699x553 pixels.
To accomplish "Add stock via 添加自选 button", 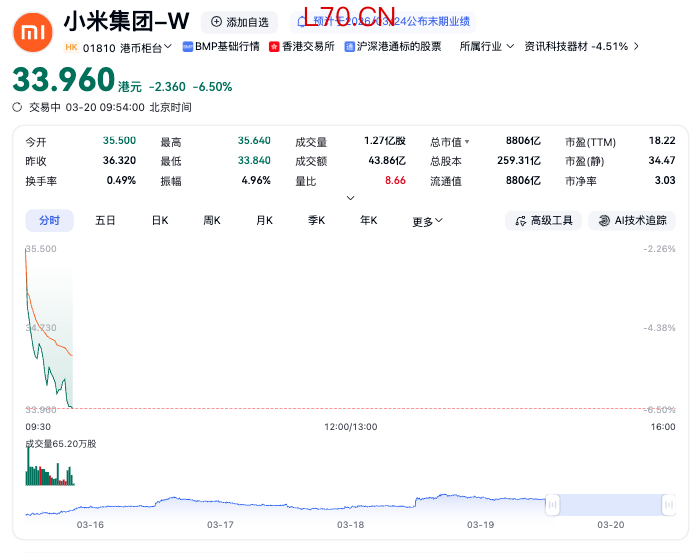I will click(x=239, y=22).
